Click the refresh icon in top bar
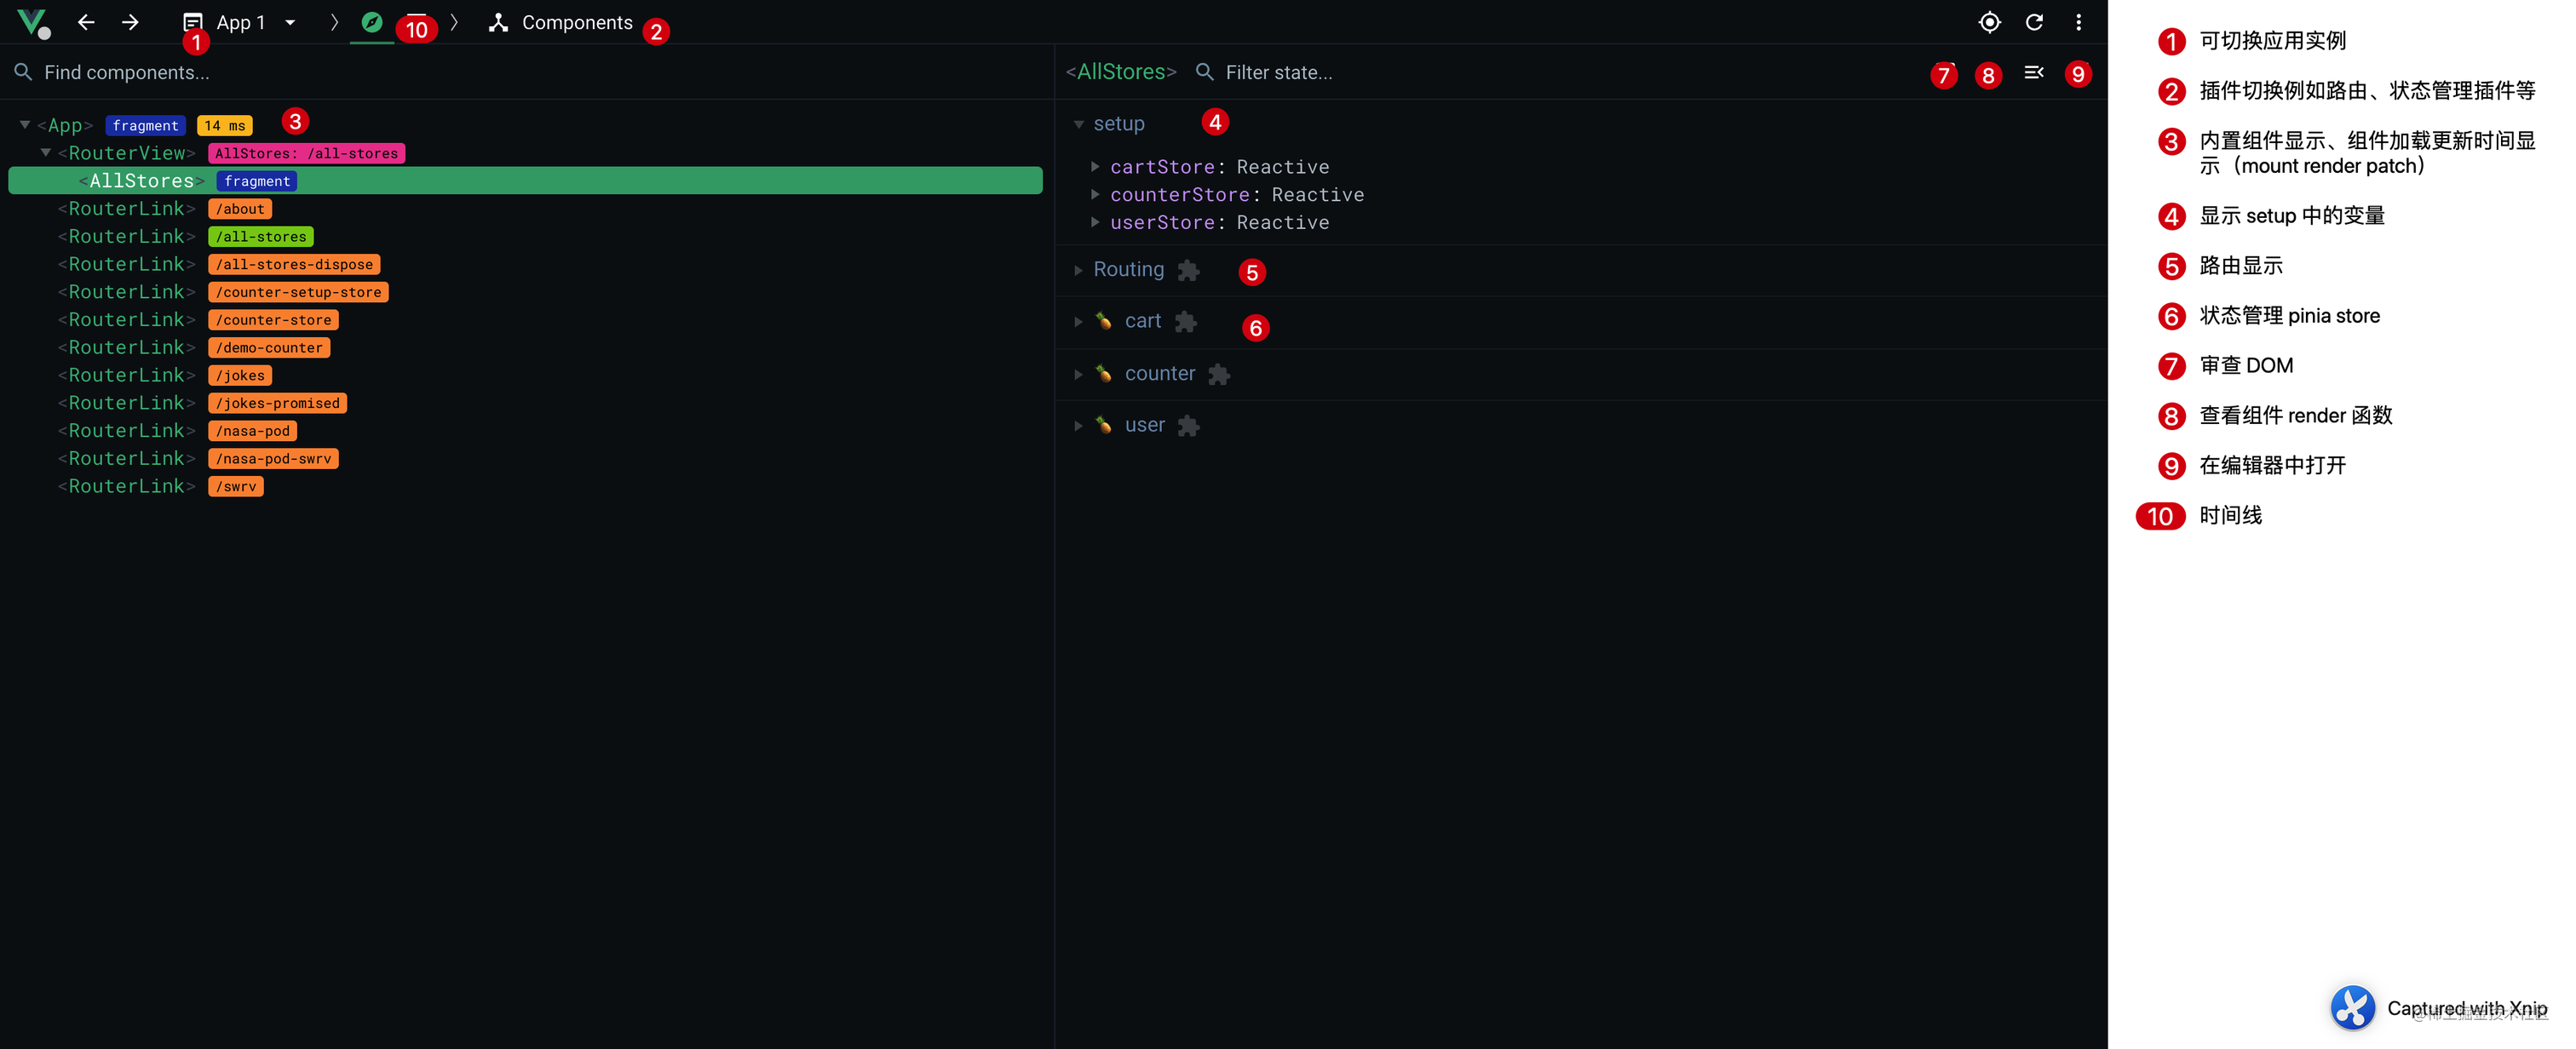Image resolution: width=2576 pixels, height=1049 pixels. click(x=2034, y=22)
